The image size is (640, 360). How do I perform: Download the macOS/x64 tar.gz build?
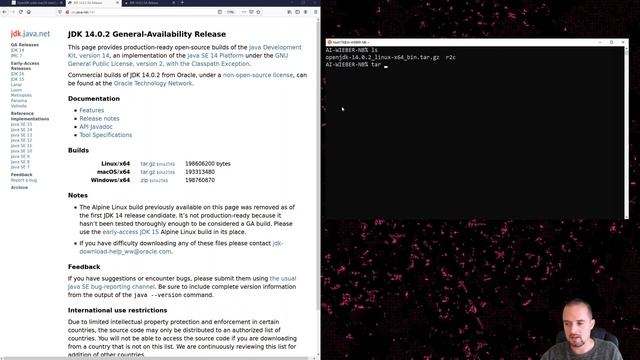147,172
